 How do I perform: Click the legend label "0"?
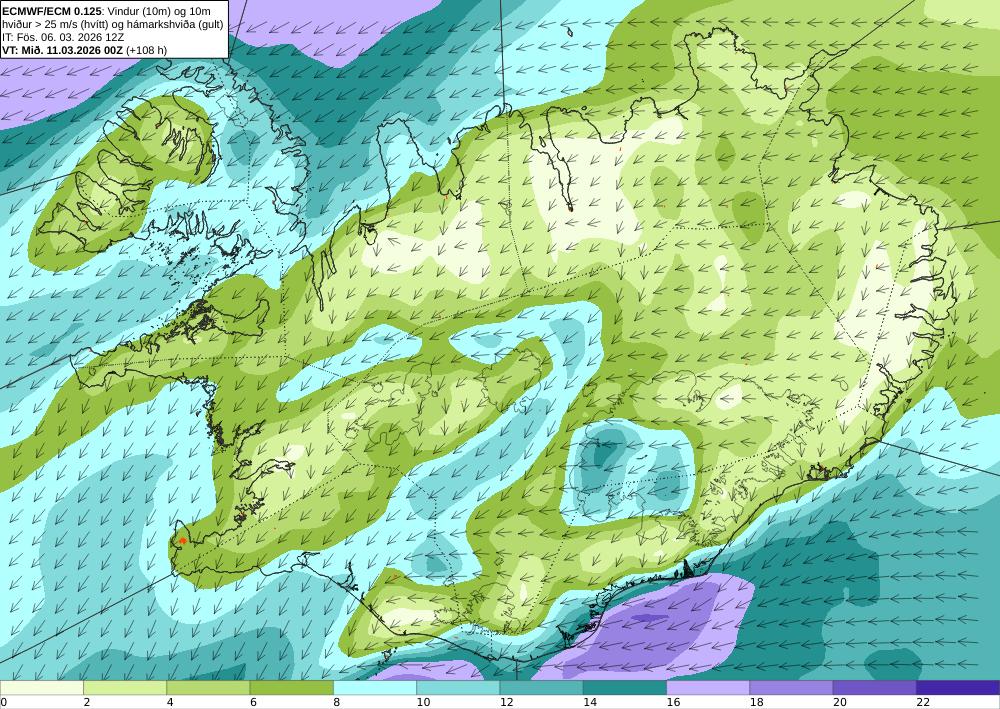(4, 702)
